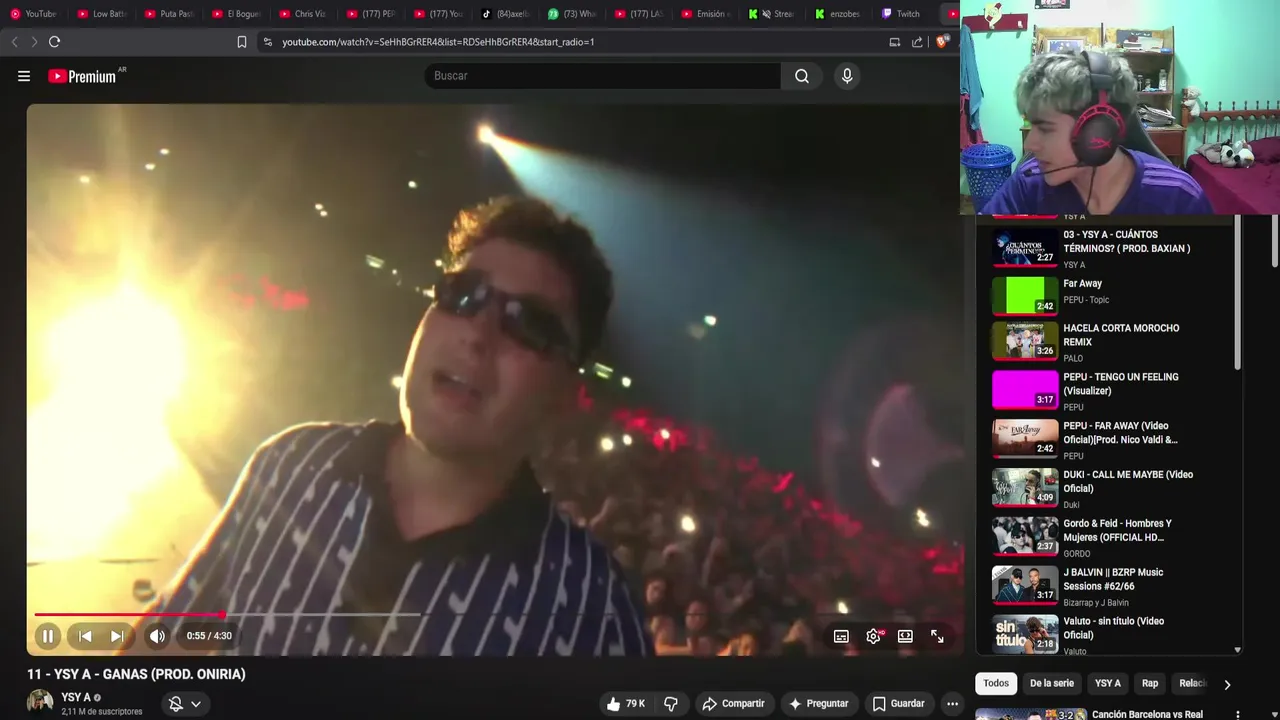Switch to enzobes Kick browser tab
Image resolution: width=1280 pixels, height=720 pixels.
838,14
